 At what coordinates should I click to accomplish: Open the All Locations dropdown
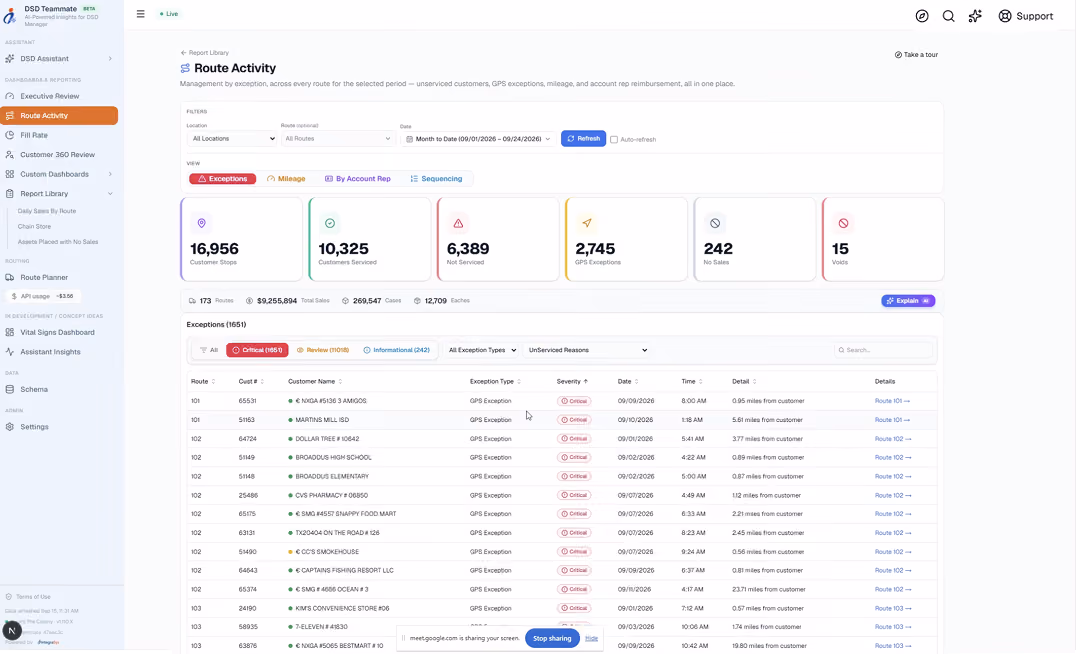pyautogui.click(x=232, y=139)
